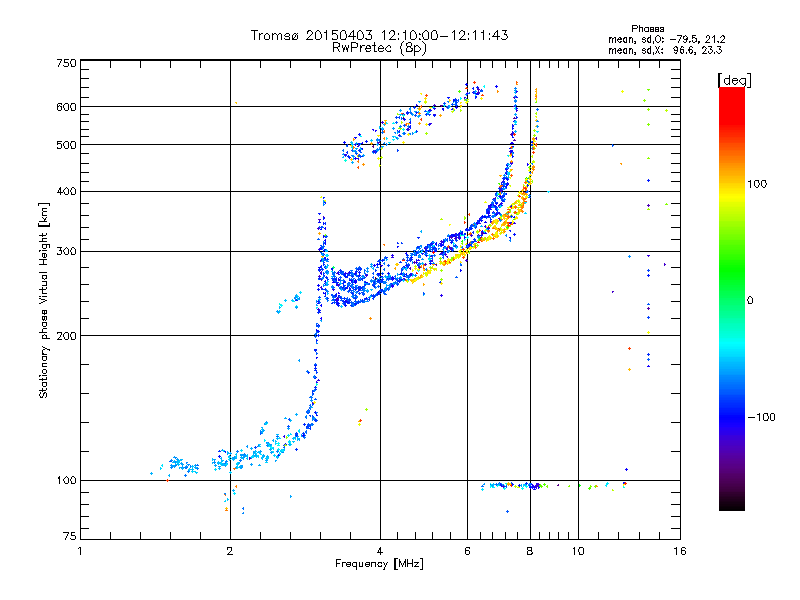
Task: Click the x-axis tick '16'
Action: tap(680, 551)
